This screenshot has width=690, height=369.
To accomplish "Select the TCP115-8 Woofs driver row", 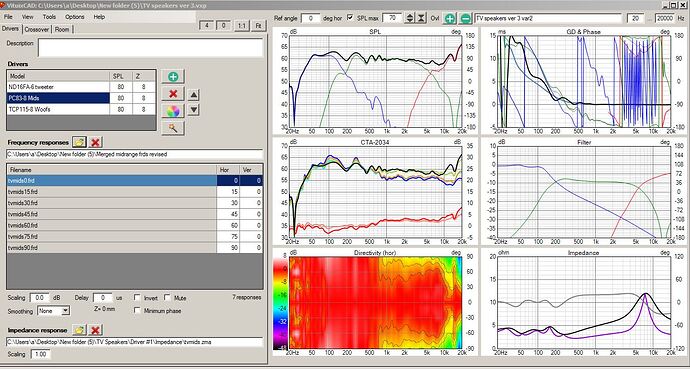I will (81, 110).
